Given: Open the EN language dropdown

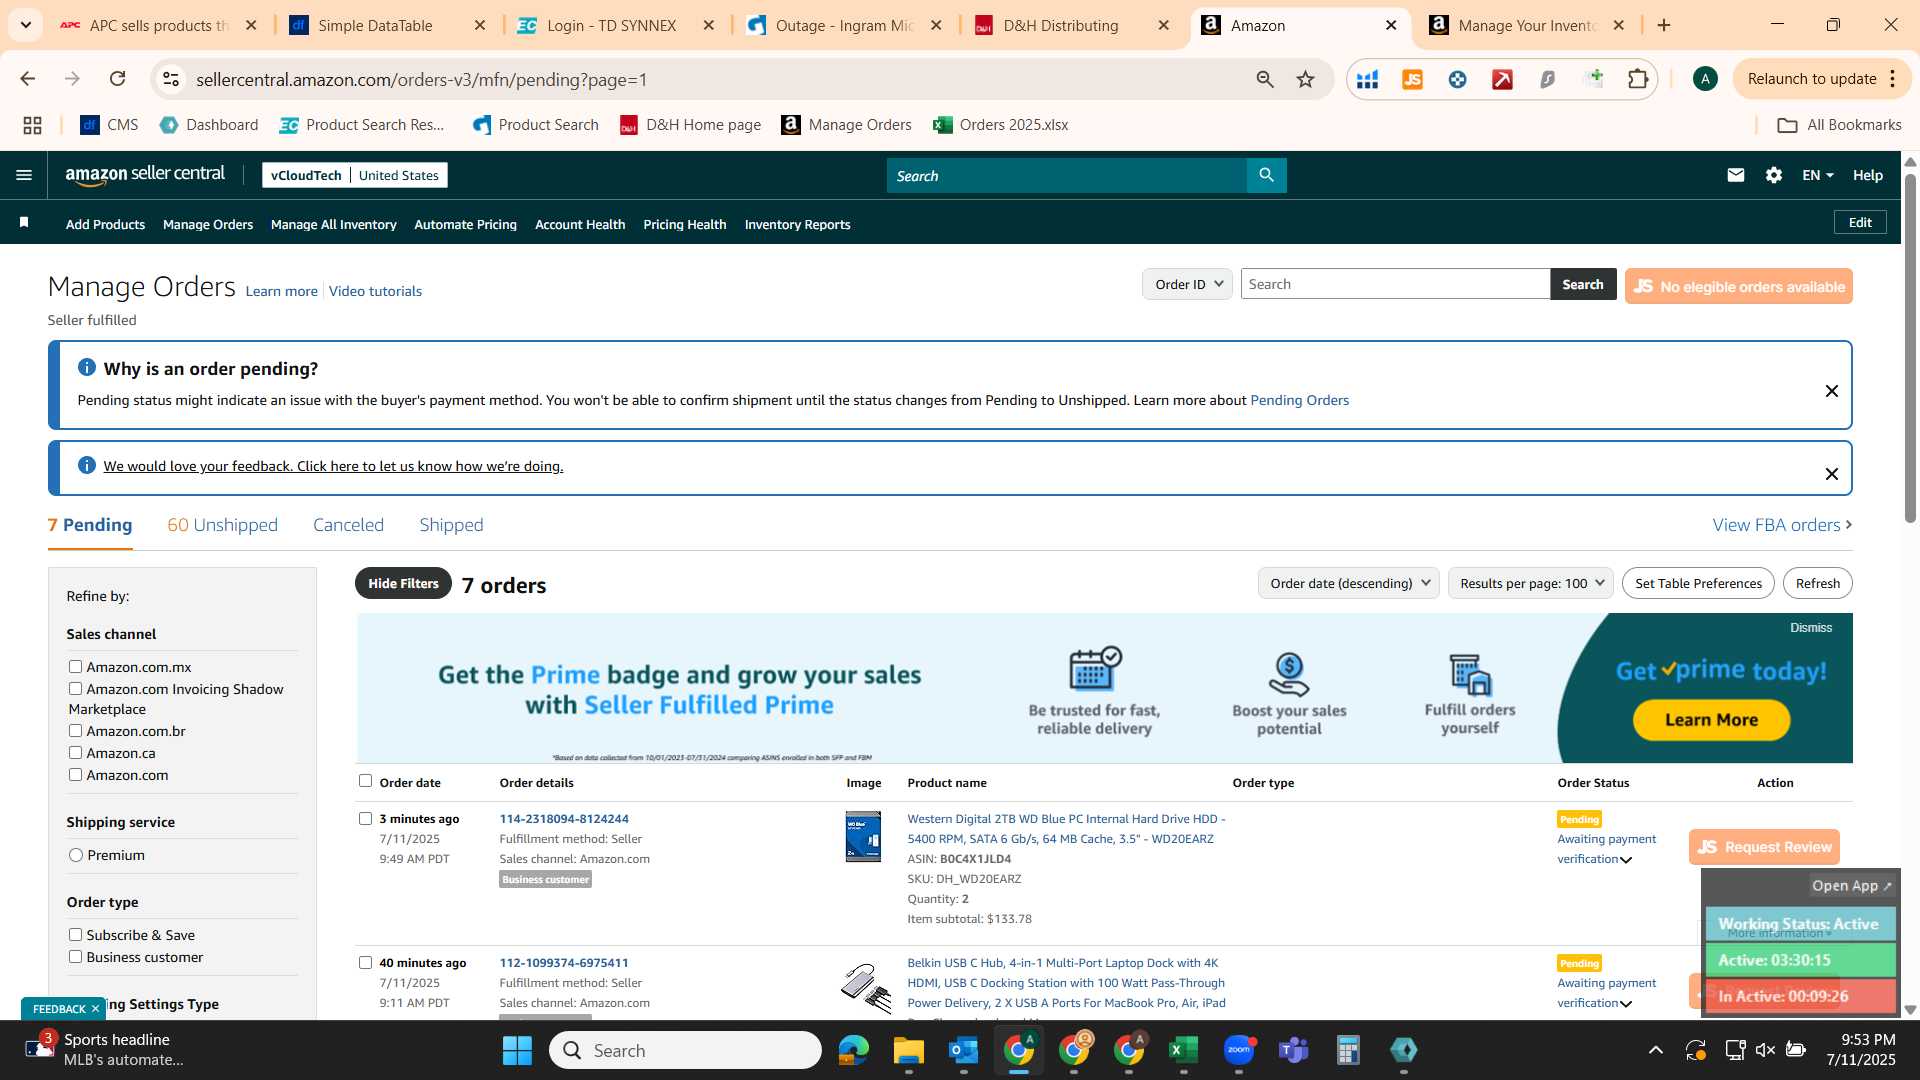Looking at the screenshot, I should tap(1818, 175).
